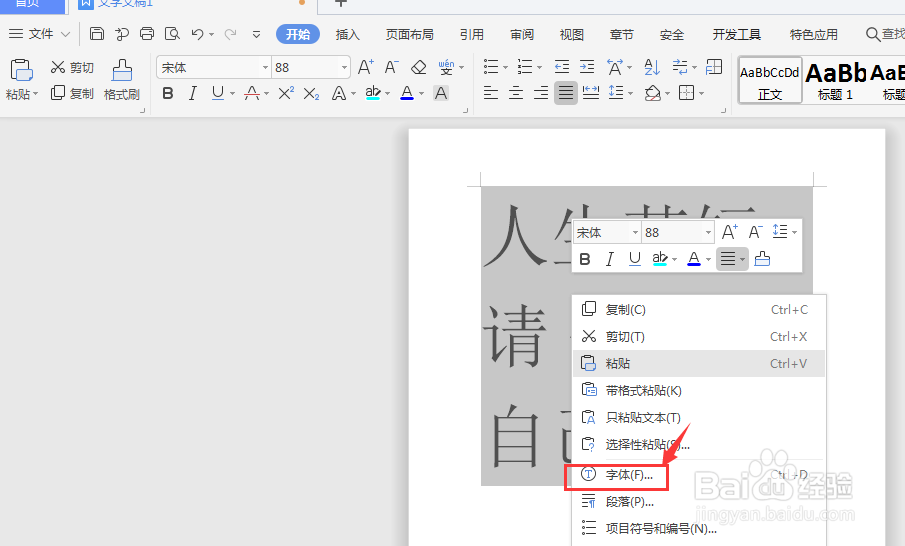Decrease paragraph indent
This screenshot has height=546, width=905.
coord(562,67)
